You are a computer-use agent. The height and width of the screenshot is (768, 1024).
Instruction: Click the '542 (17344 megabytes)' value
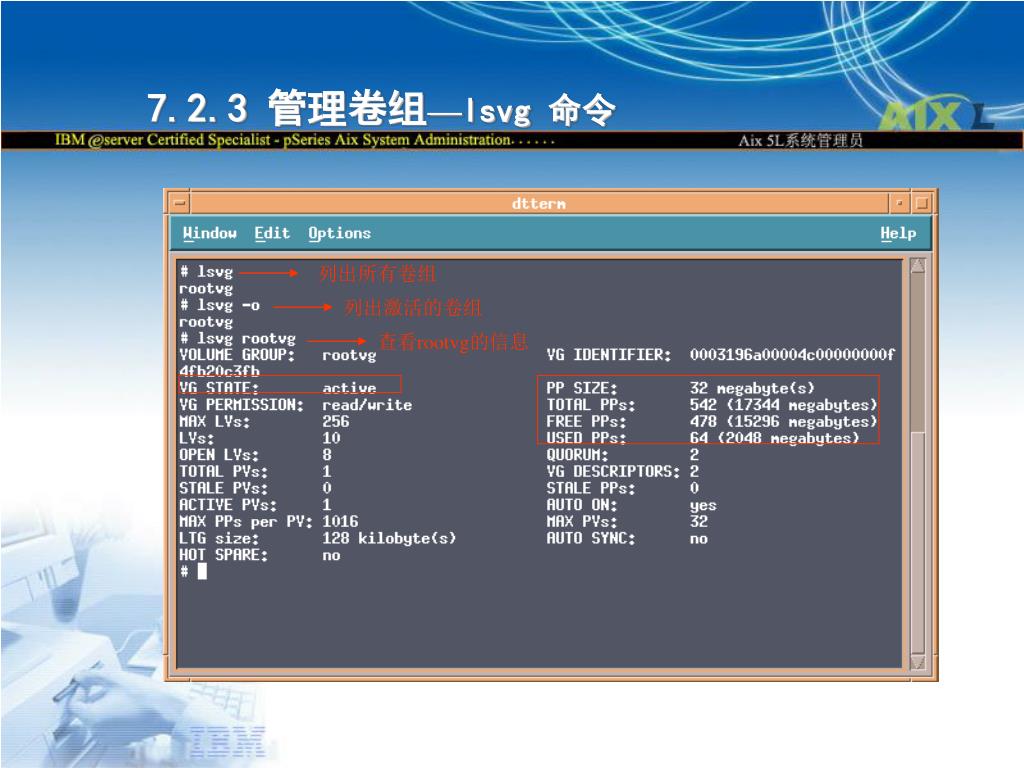click(784, 405)
